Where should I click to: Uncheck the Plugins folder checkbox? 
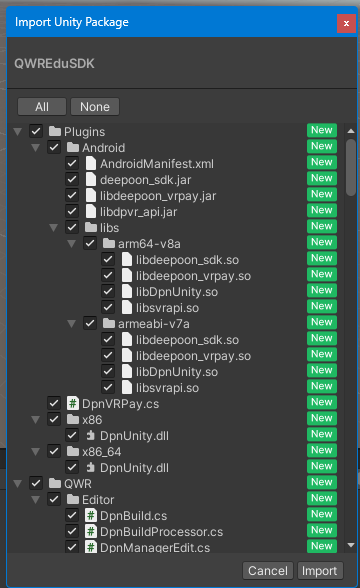tap(36, 131)
